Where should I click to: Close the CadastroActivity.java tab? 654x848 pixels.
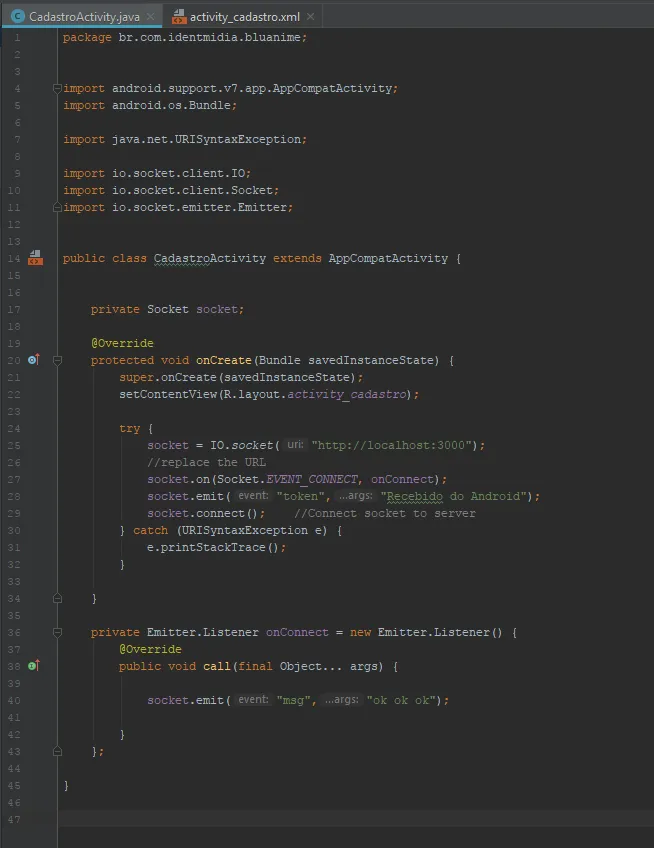click(x=150, y=17)
